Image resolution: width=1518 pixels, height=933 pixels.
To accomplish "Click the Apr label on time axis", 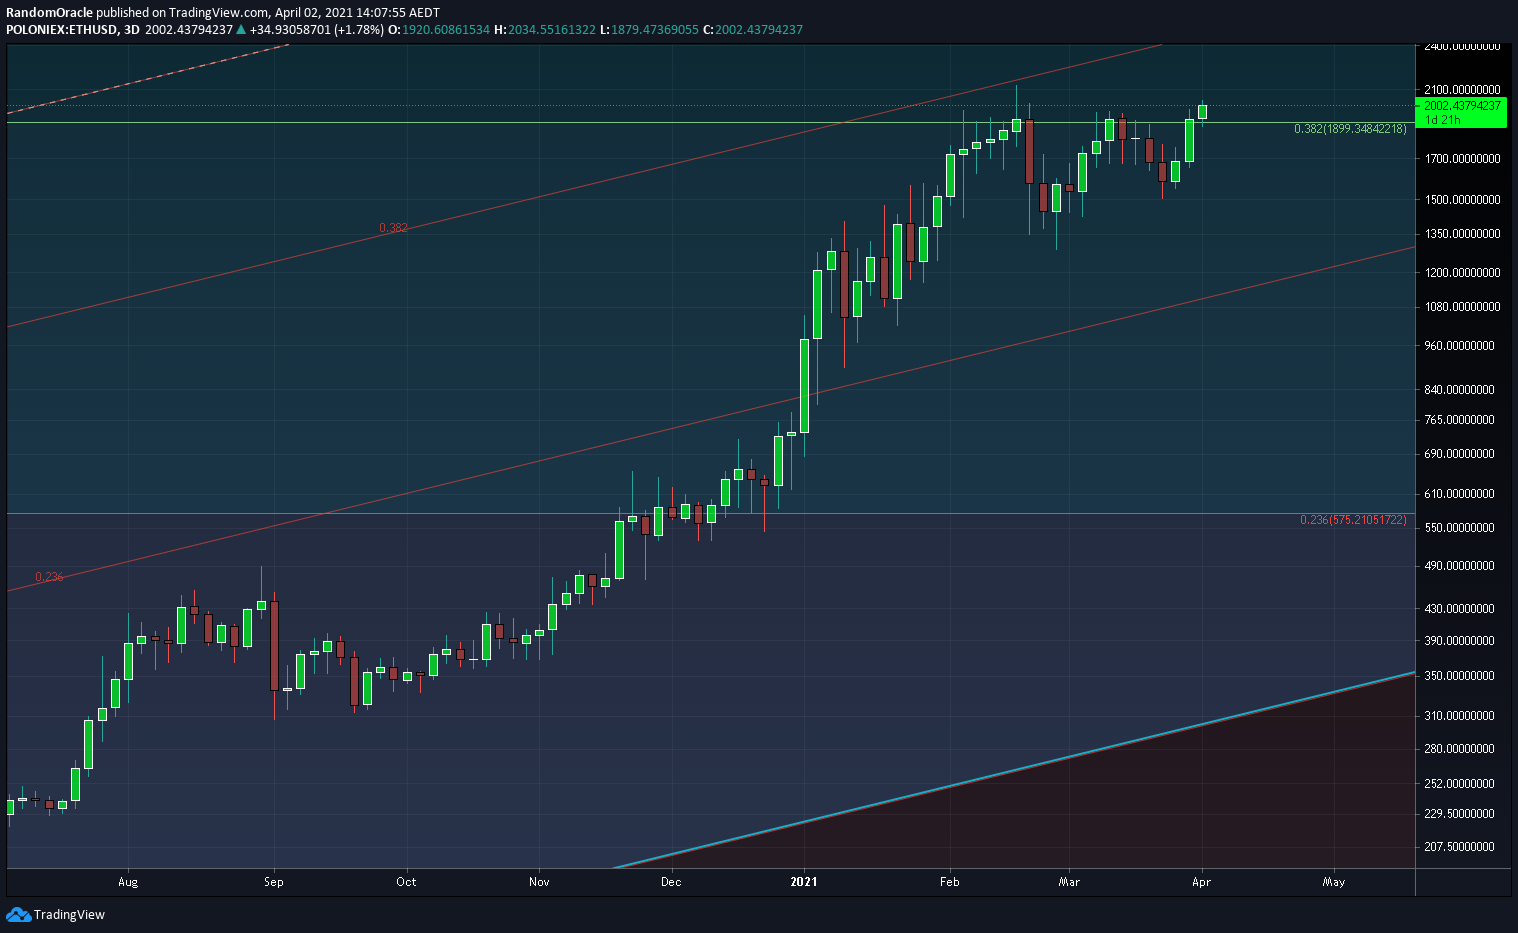I will [x=1202, y=882].
